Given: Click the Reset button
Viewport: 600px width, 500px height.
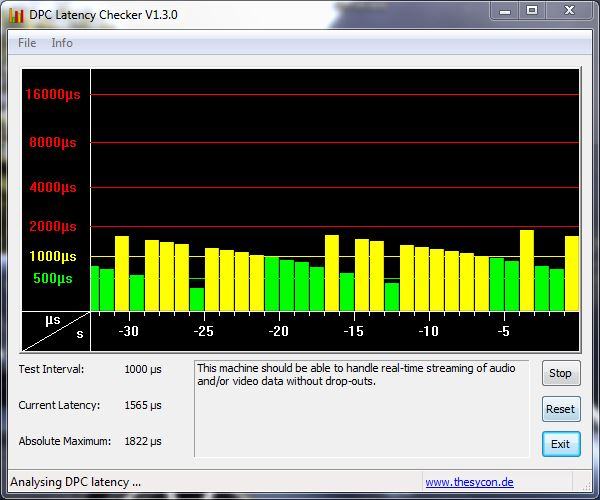Looking at the screenshot, I should [x=561, y=409].
